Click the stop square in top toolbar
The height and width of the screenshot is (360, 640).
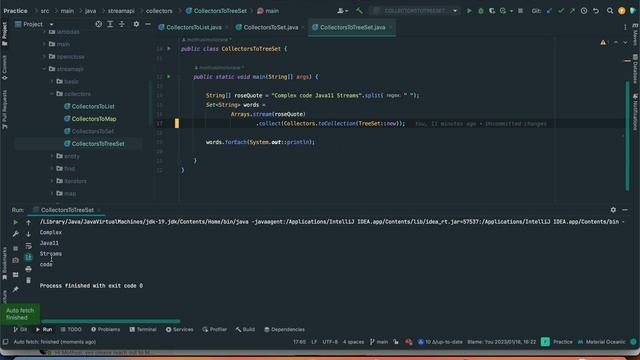tap(520, 11)
